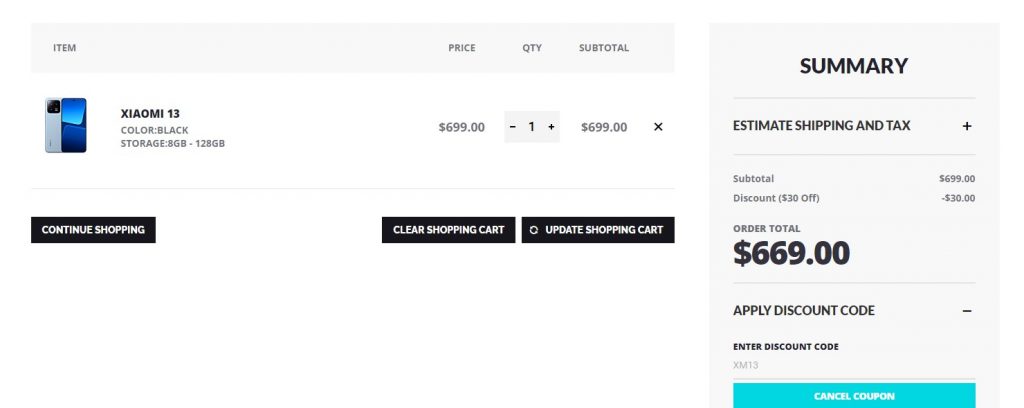Click Update Shopping Cart button label

pos(604,230)
